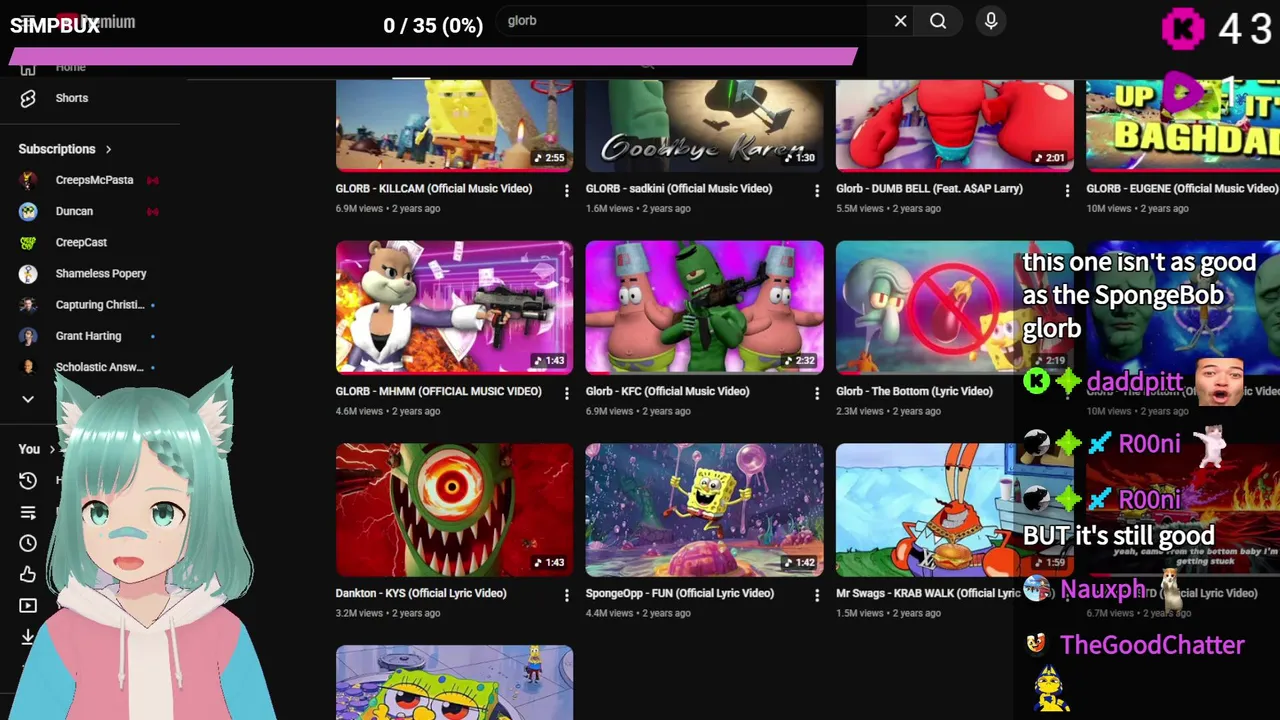Open GLORB - MHMM video thumbnail
Screen dimensions: 1280x720
click(454, 307)
